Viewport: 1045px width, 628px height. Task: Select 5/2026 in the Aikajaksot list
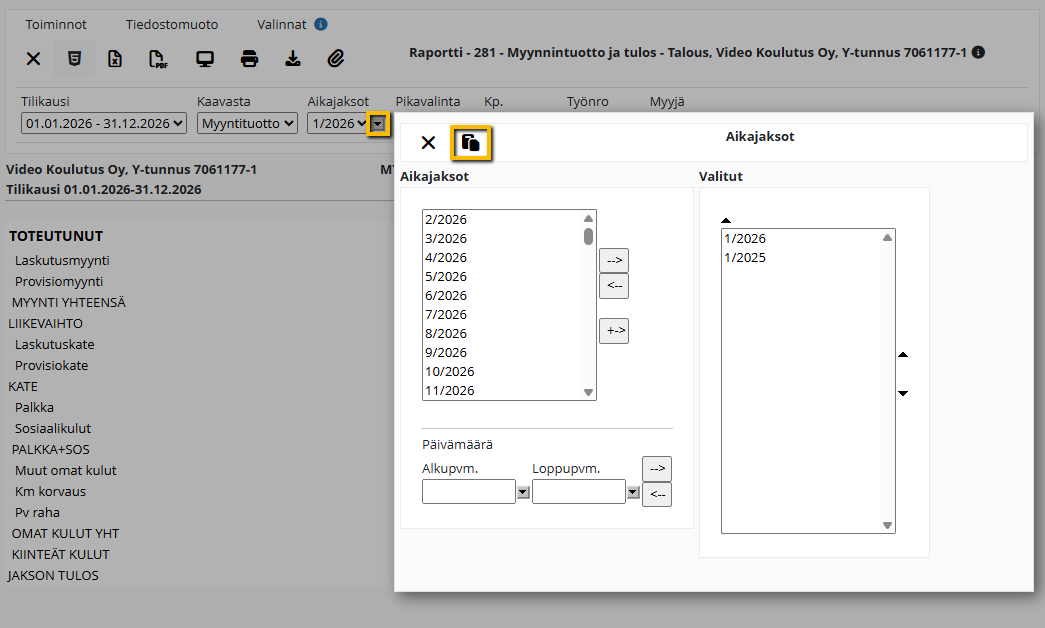tap(503, 276)
